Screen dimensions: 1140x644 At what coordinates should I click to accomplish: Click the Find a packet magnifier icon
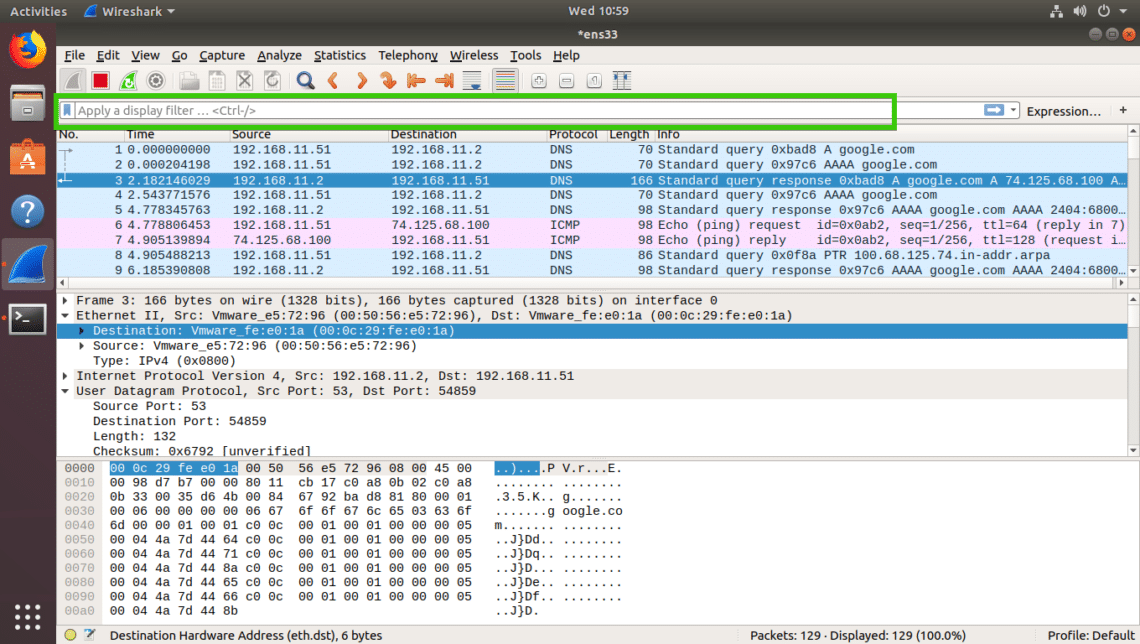(x=305, y=81)
